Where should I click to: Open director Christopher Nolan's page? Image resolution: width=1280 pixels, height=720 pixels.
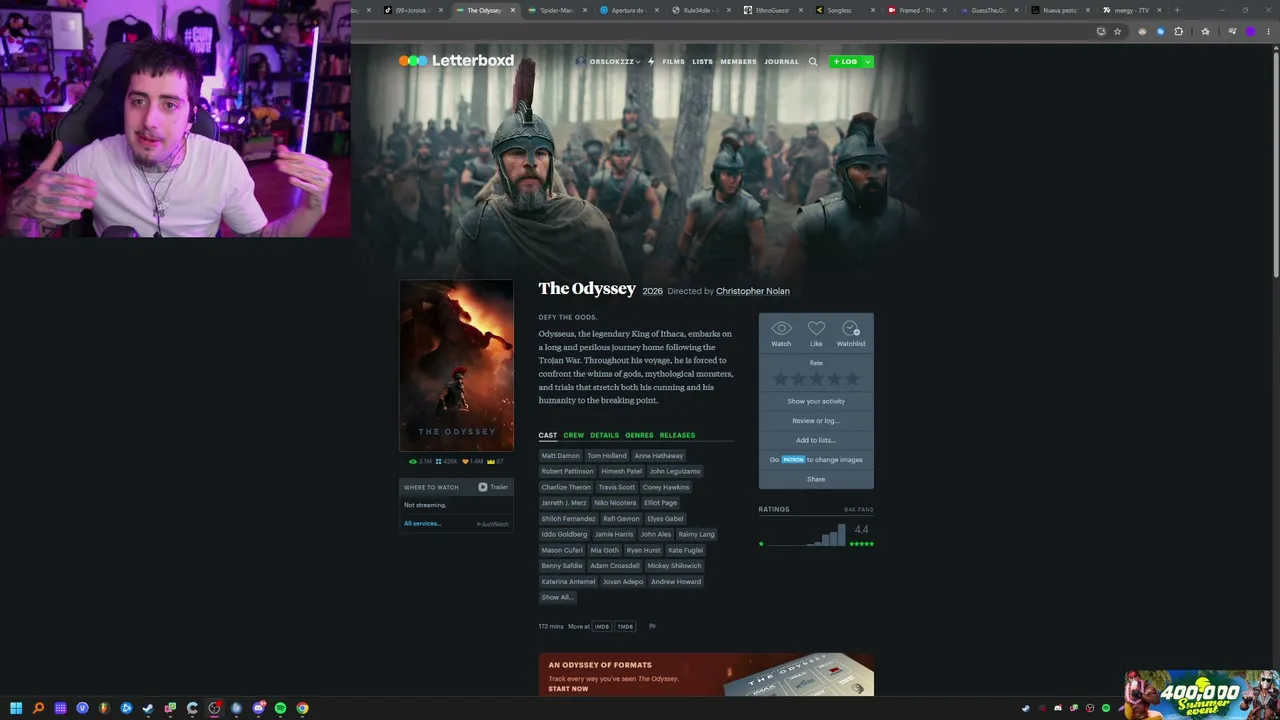click(x=753, y=291)
